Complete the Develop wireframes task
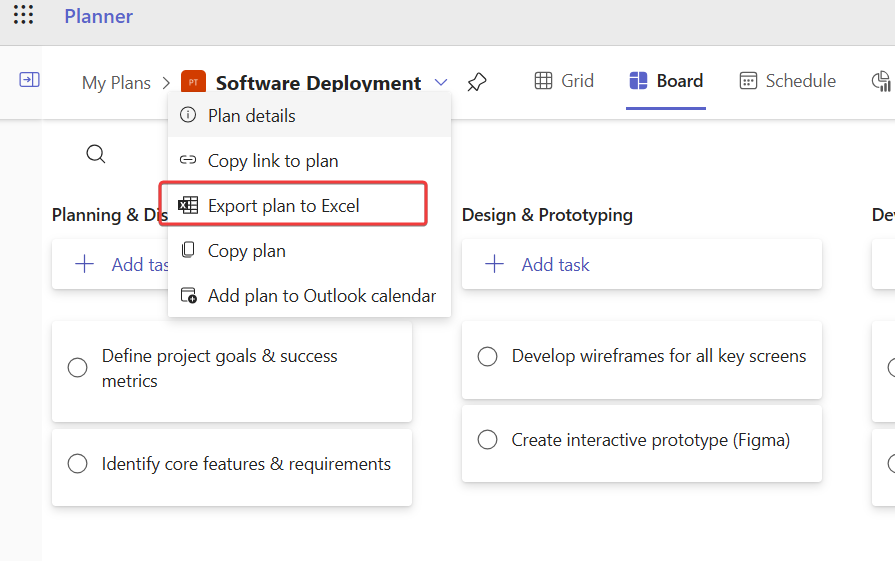The width and height of the screenshot is (895, 561). pyautogui.click(x=487, y=357)
